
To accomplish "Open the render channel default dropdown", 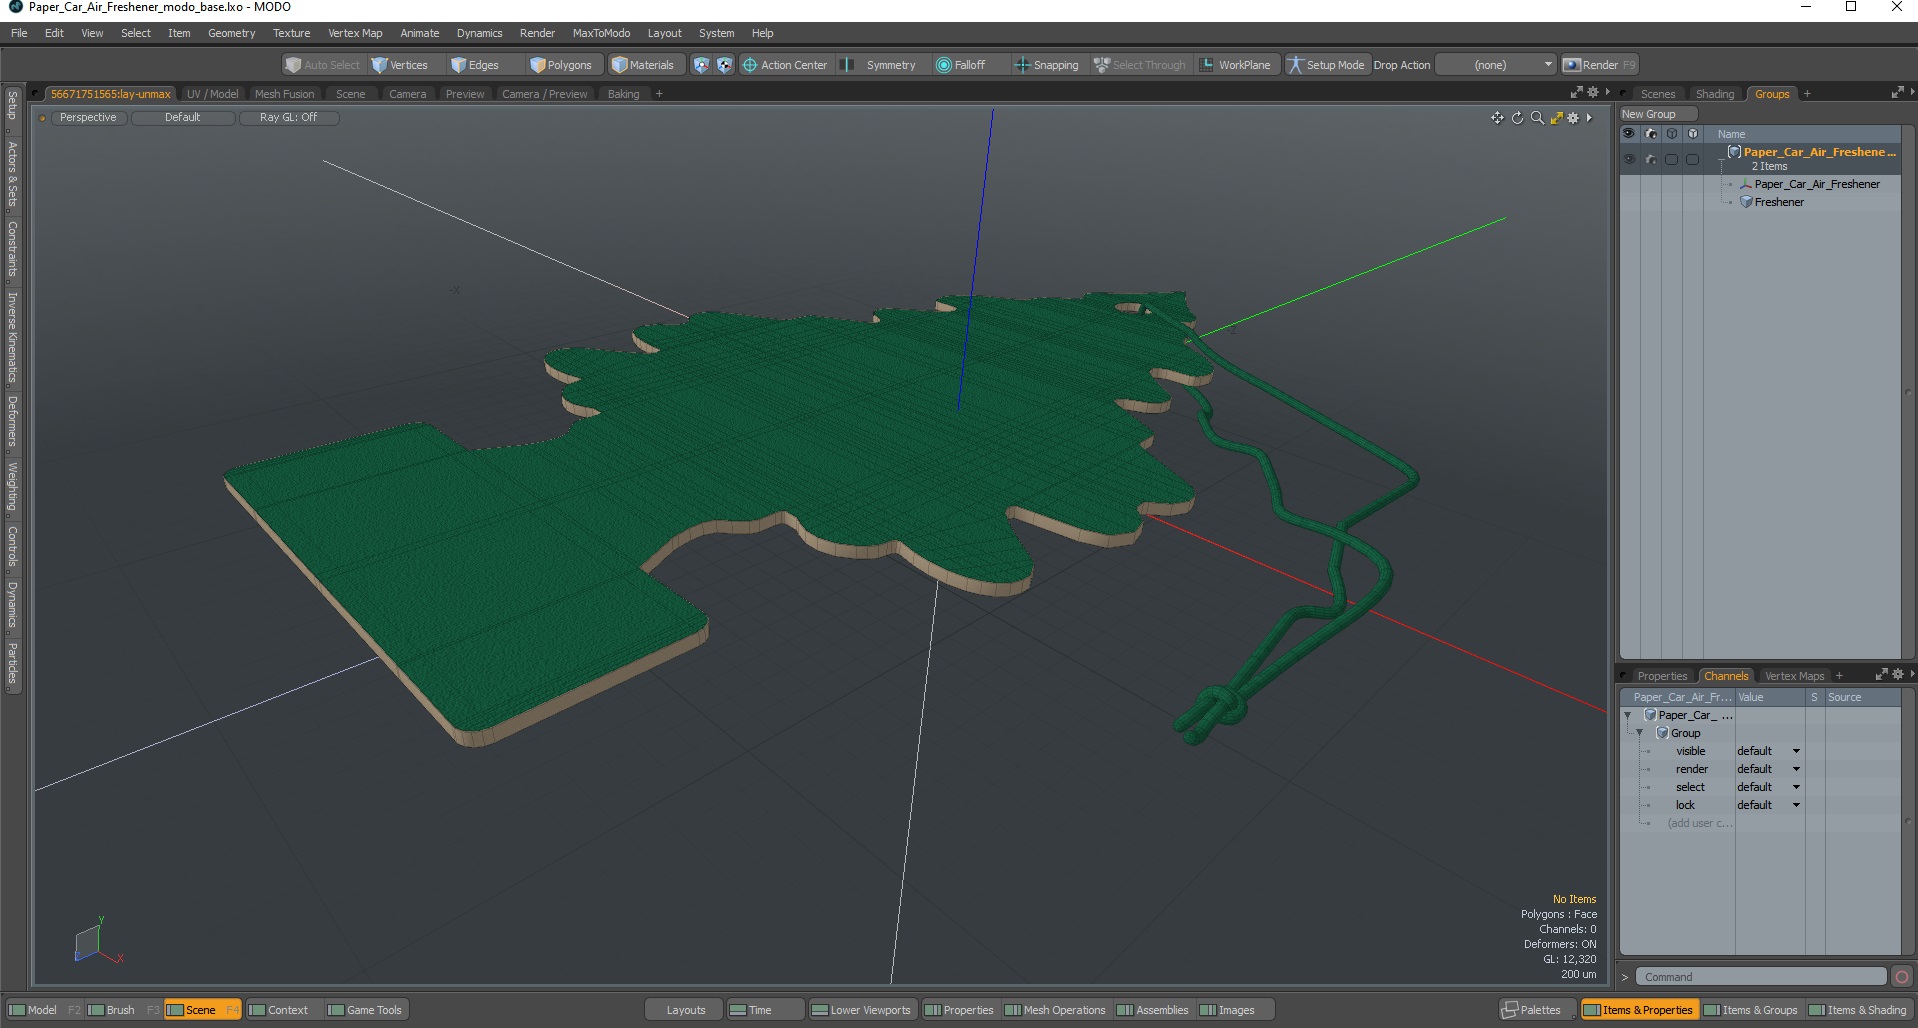I will point(1769,769).
